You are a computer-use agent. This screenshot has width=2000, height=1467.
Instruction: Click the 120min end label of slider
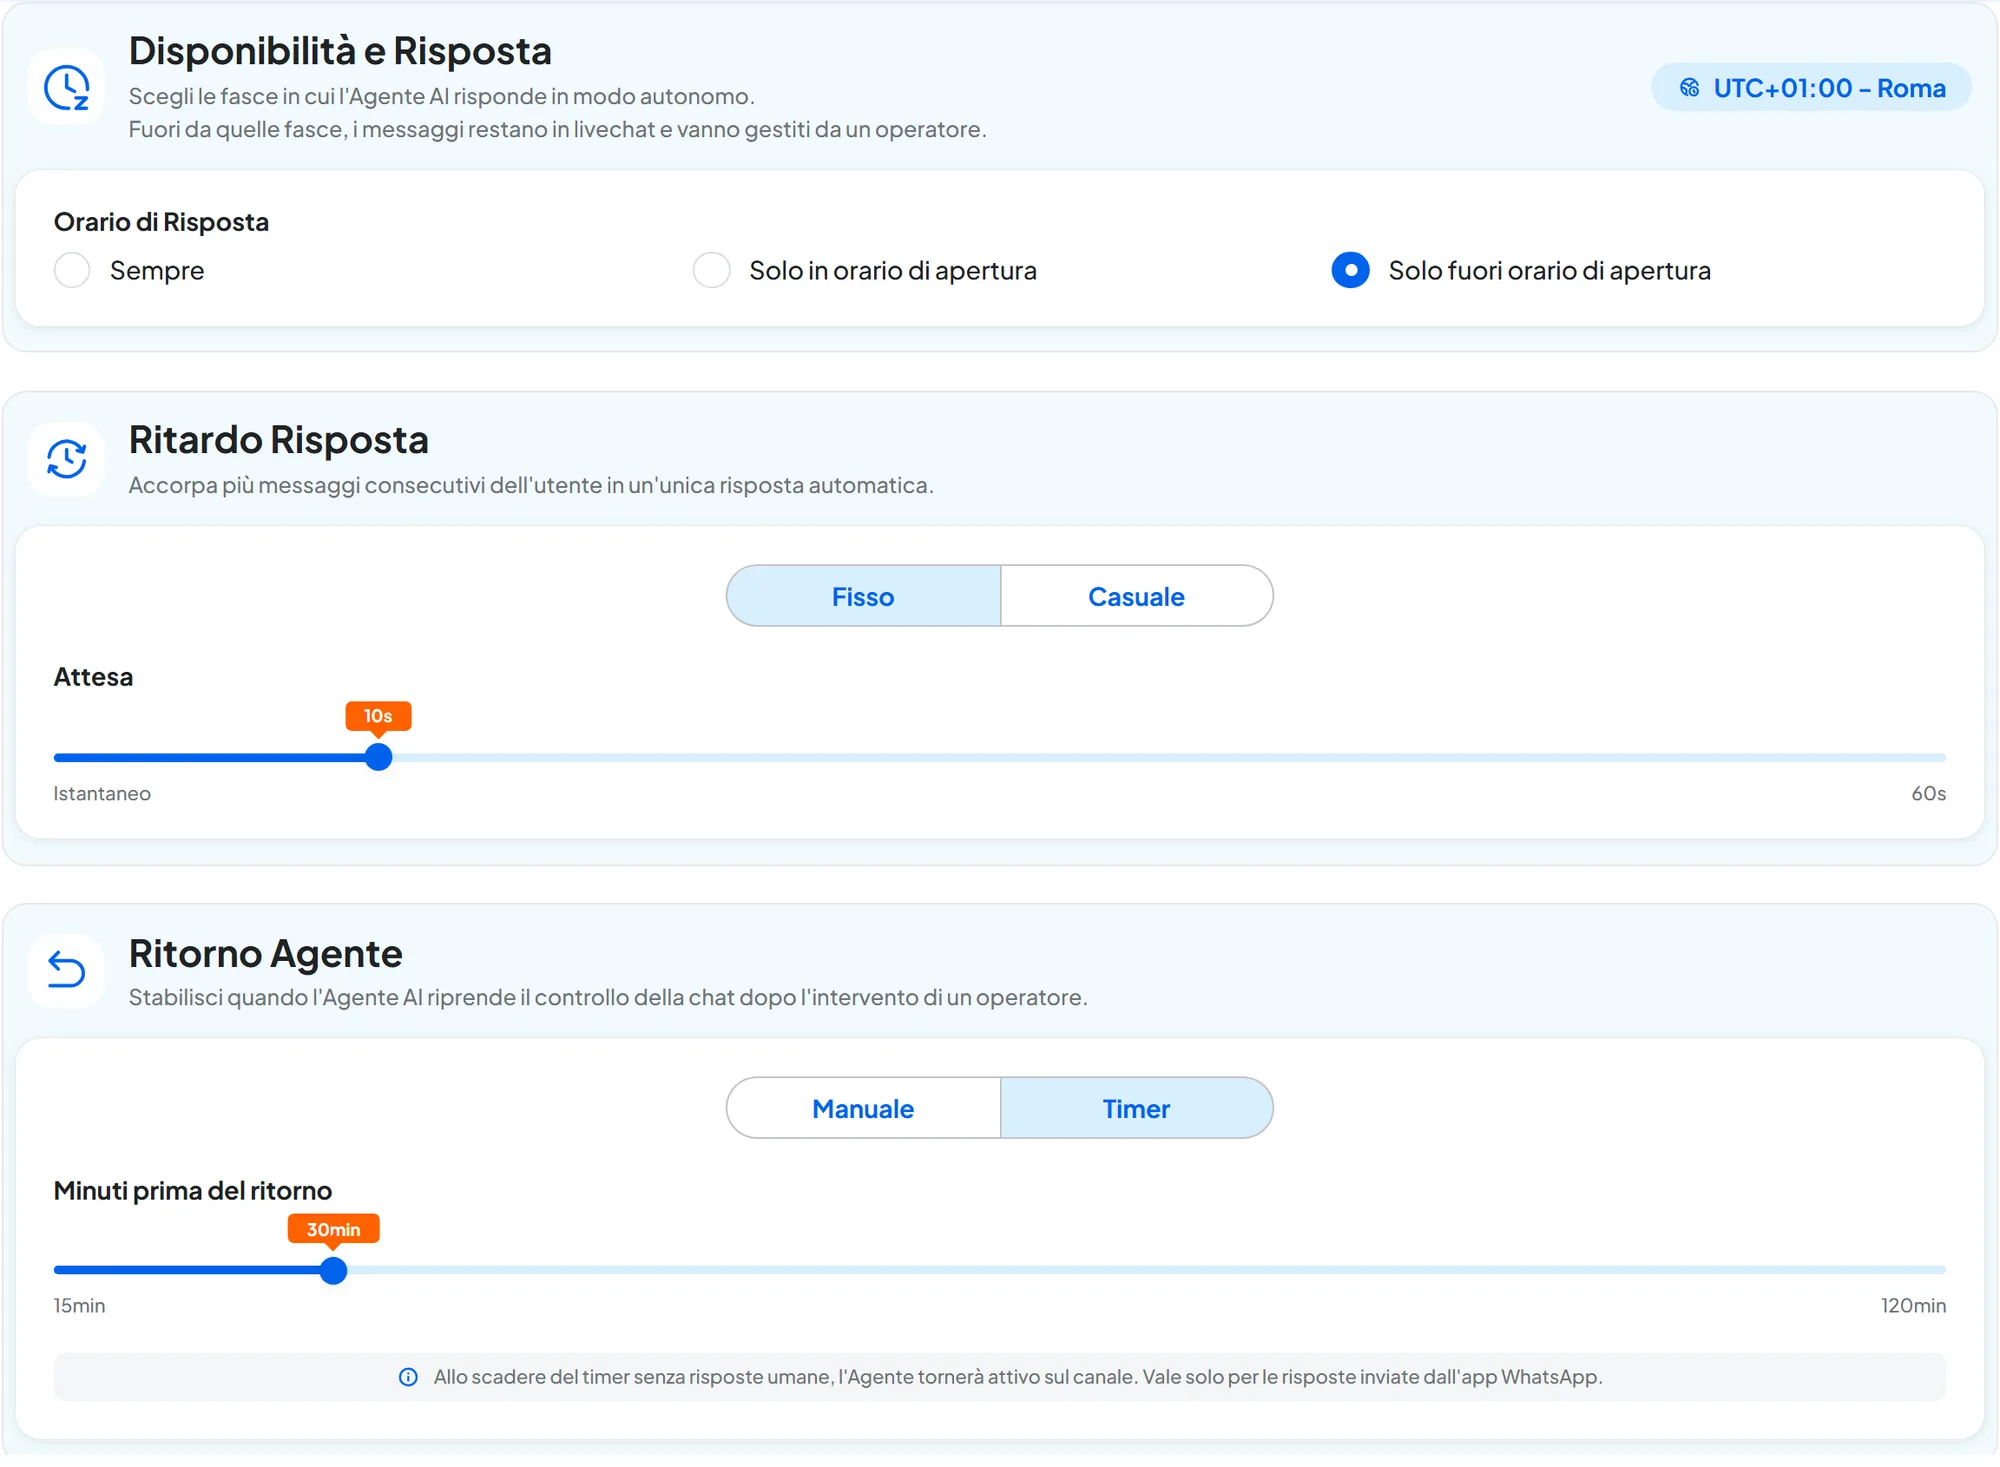[x=1913, y=1305]
